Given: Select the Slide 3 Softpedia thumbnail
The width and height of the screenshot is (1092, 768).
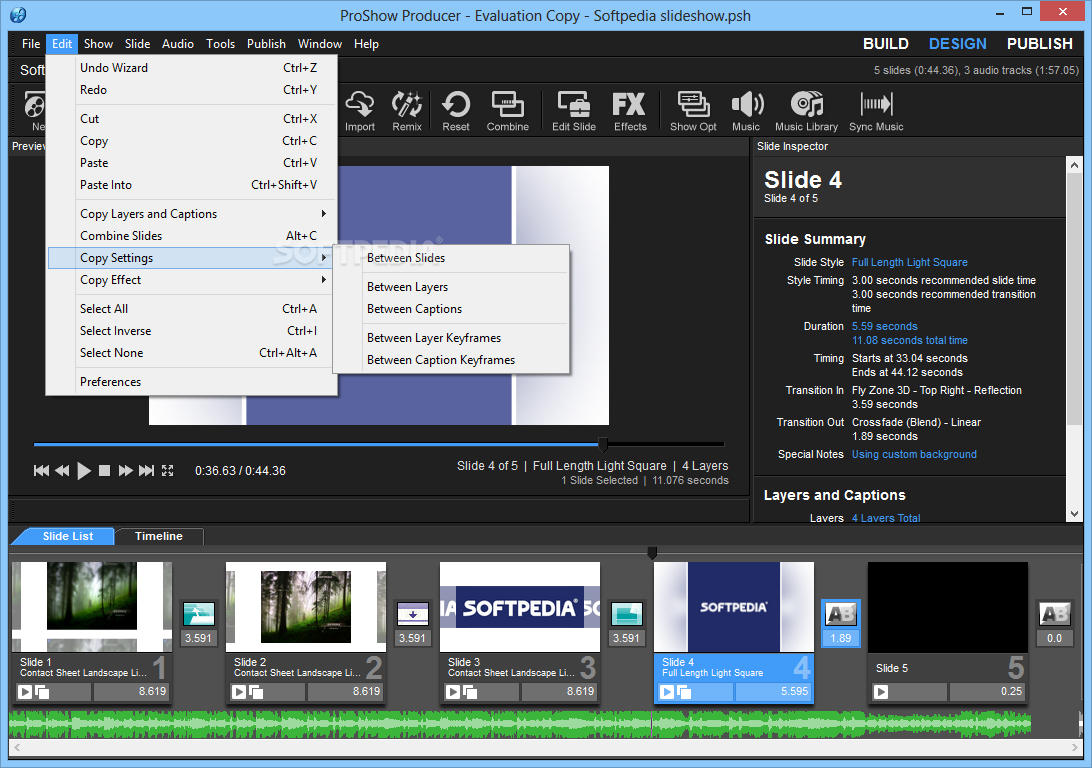Looking at the screenshot, I should tap(520, 607).
